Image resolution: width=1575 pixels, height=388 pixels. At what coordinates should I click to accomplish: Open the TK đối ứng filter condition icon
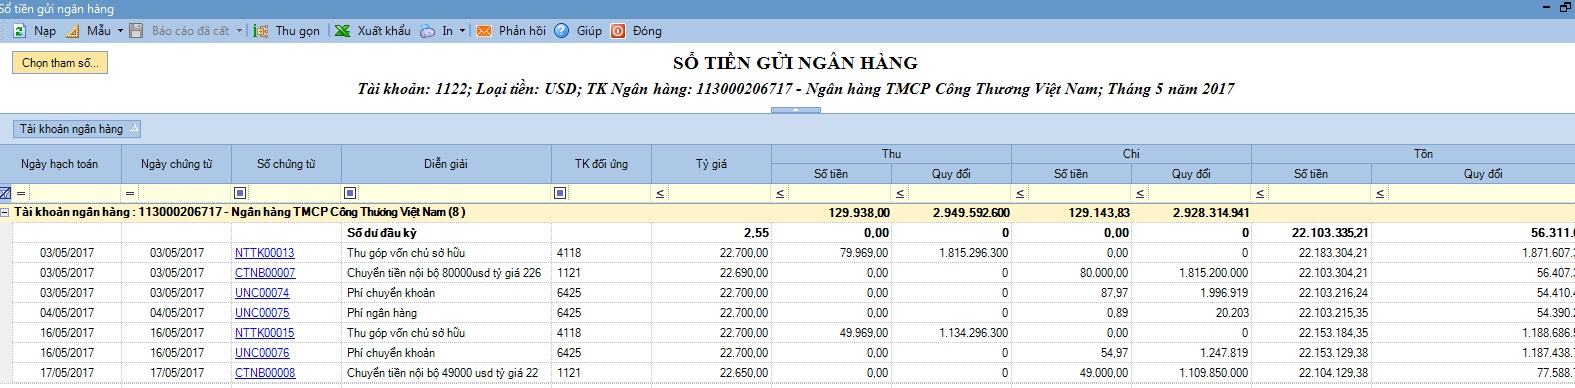[x=560, y=193]
